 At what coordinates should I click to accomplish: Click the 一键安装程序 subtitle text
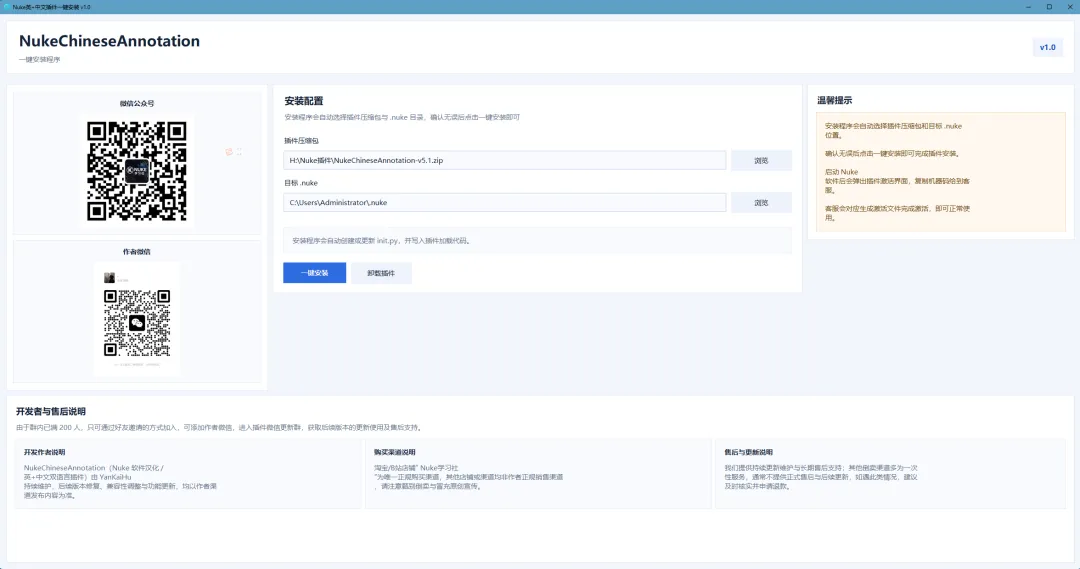[x=39, y=59]
